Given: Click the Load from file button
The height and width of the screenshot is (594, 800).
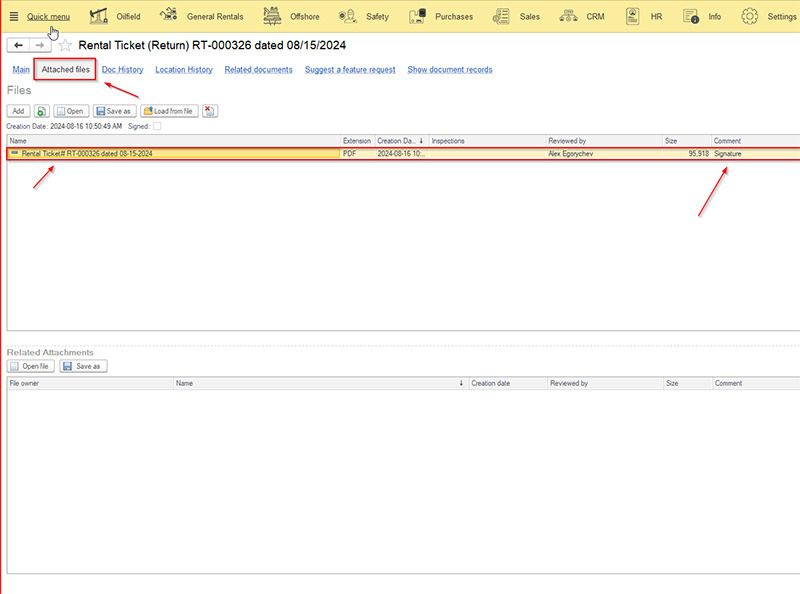Looking at the screenshot, I should coord(169,111).
